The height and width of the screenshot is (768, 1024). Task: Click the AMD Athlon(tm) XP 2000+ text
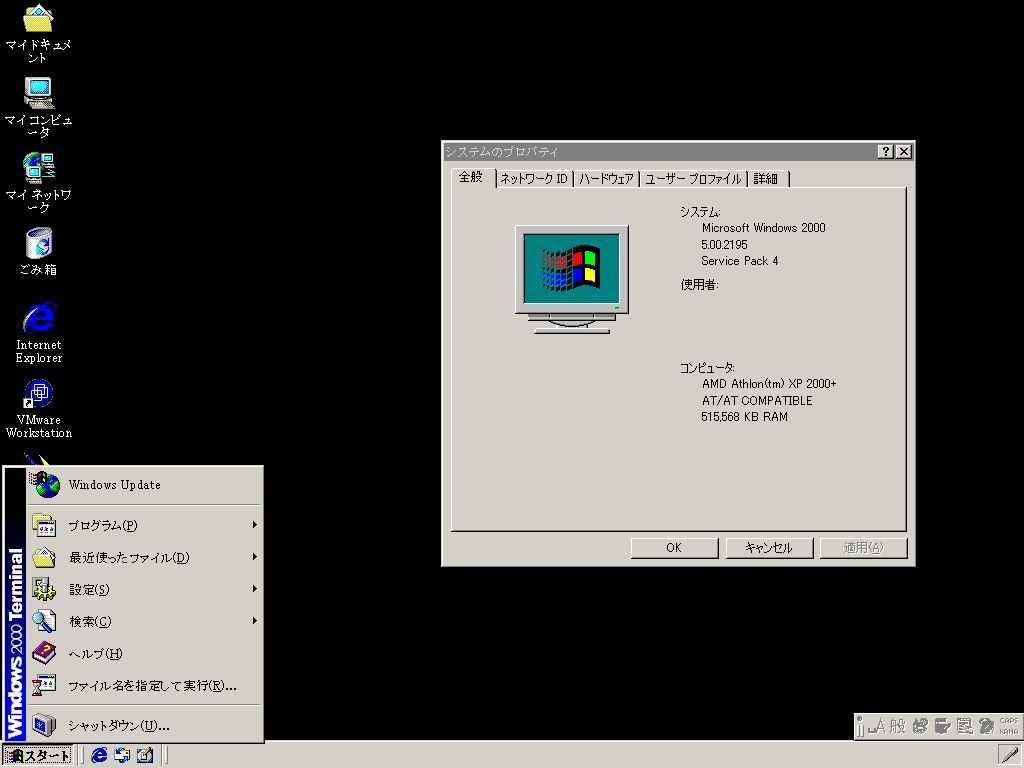[769, 384]
